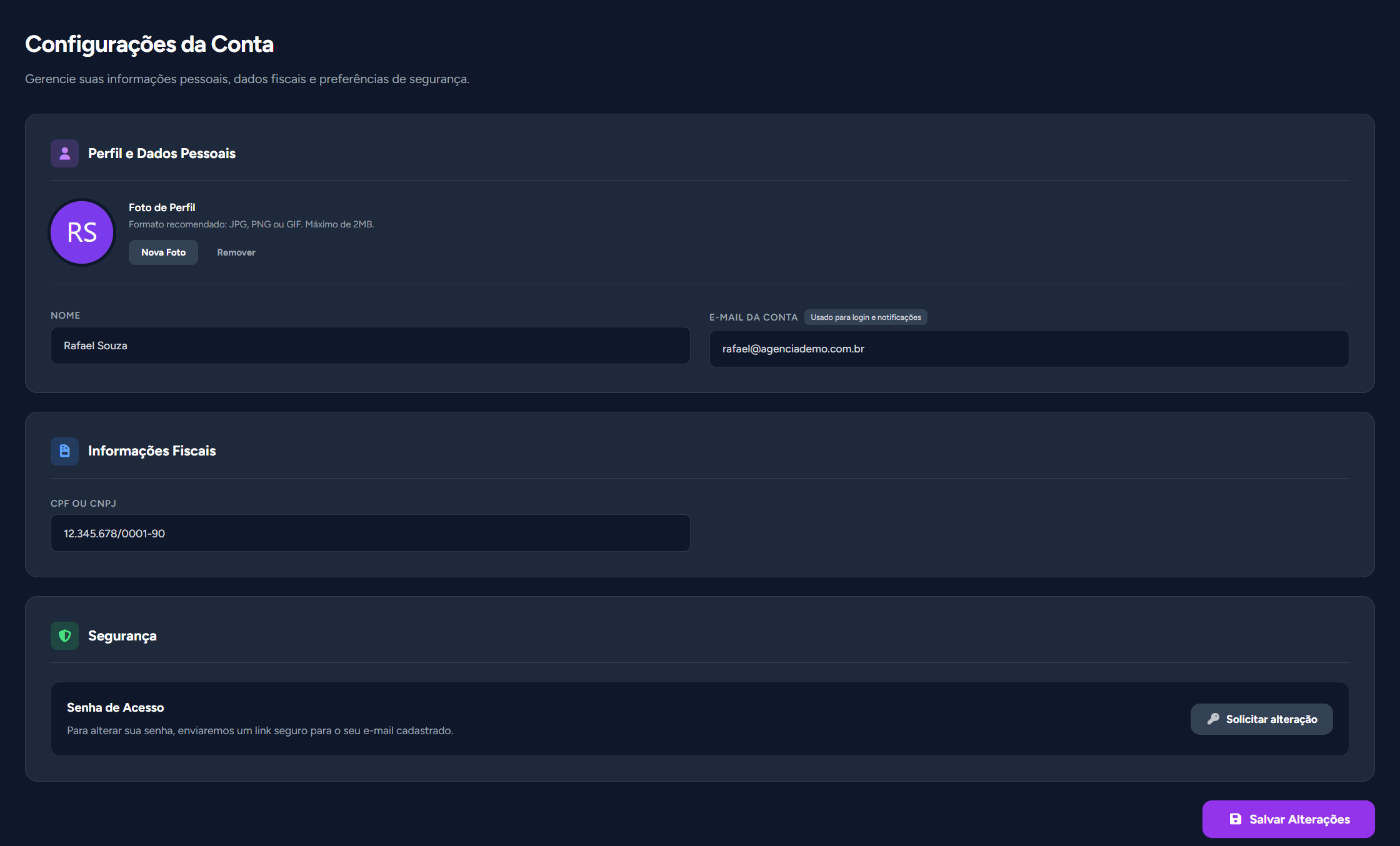Click the 'Formato recomendado: JPG, PNG ou GIF' hint
Viewport: 1400px width, 846px height.
(251, 224)
